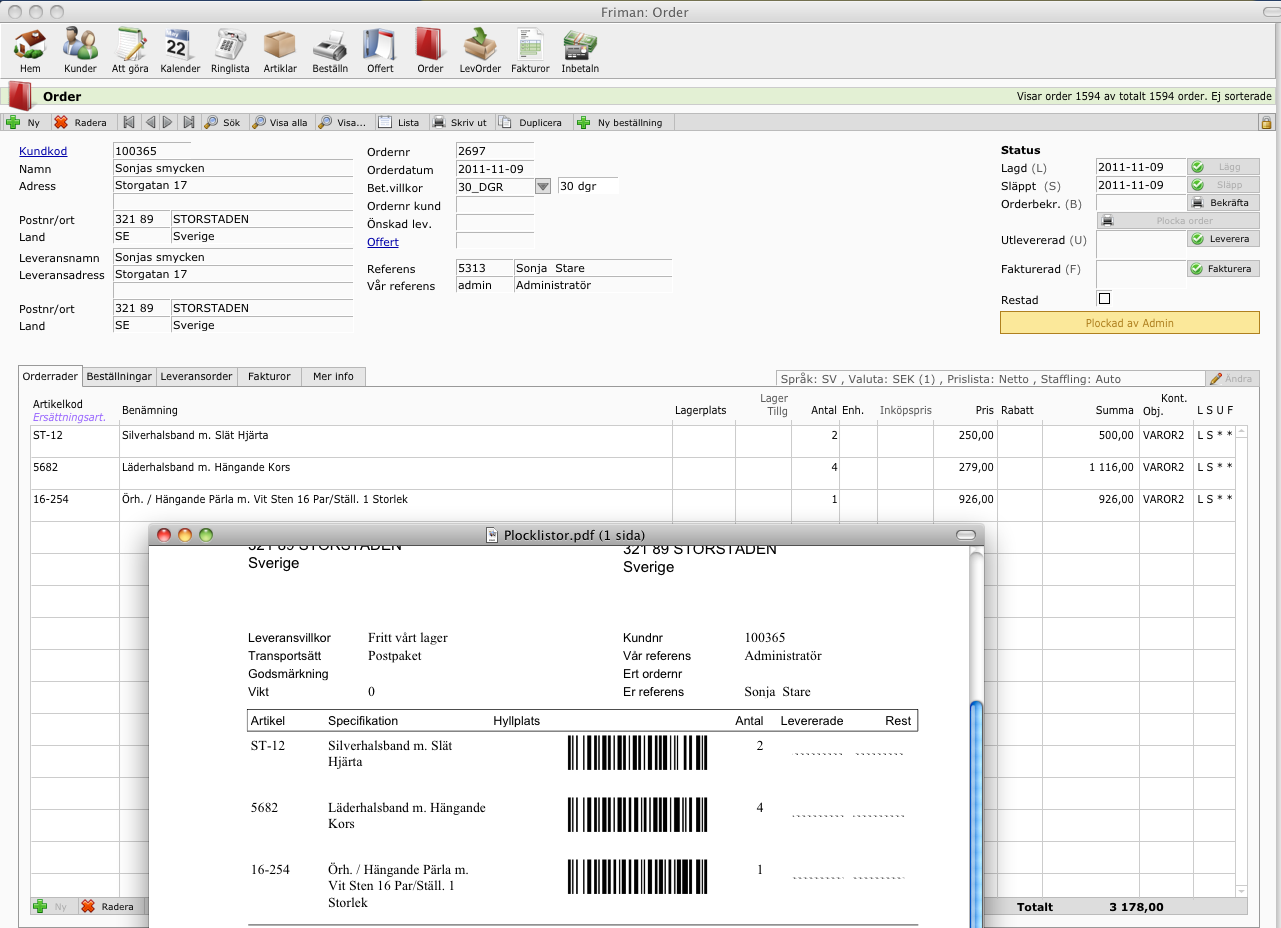The height and width of the screenshot is (928, 1281).
Task: Click the lock icon in toolbar
Action: point(1265,123)
